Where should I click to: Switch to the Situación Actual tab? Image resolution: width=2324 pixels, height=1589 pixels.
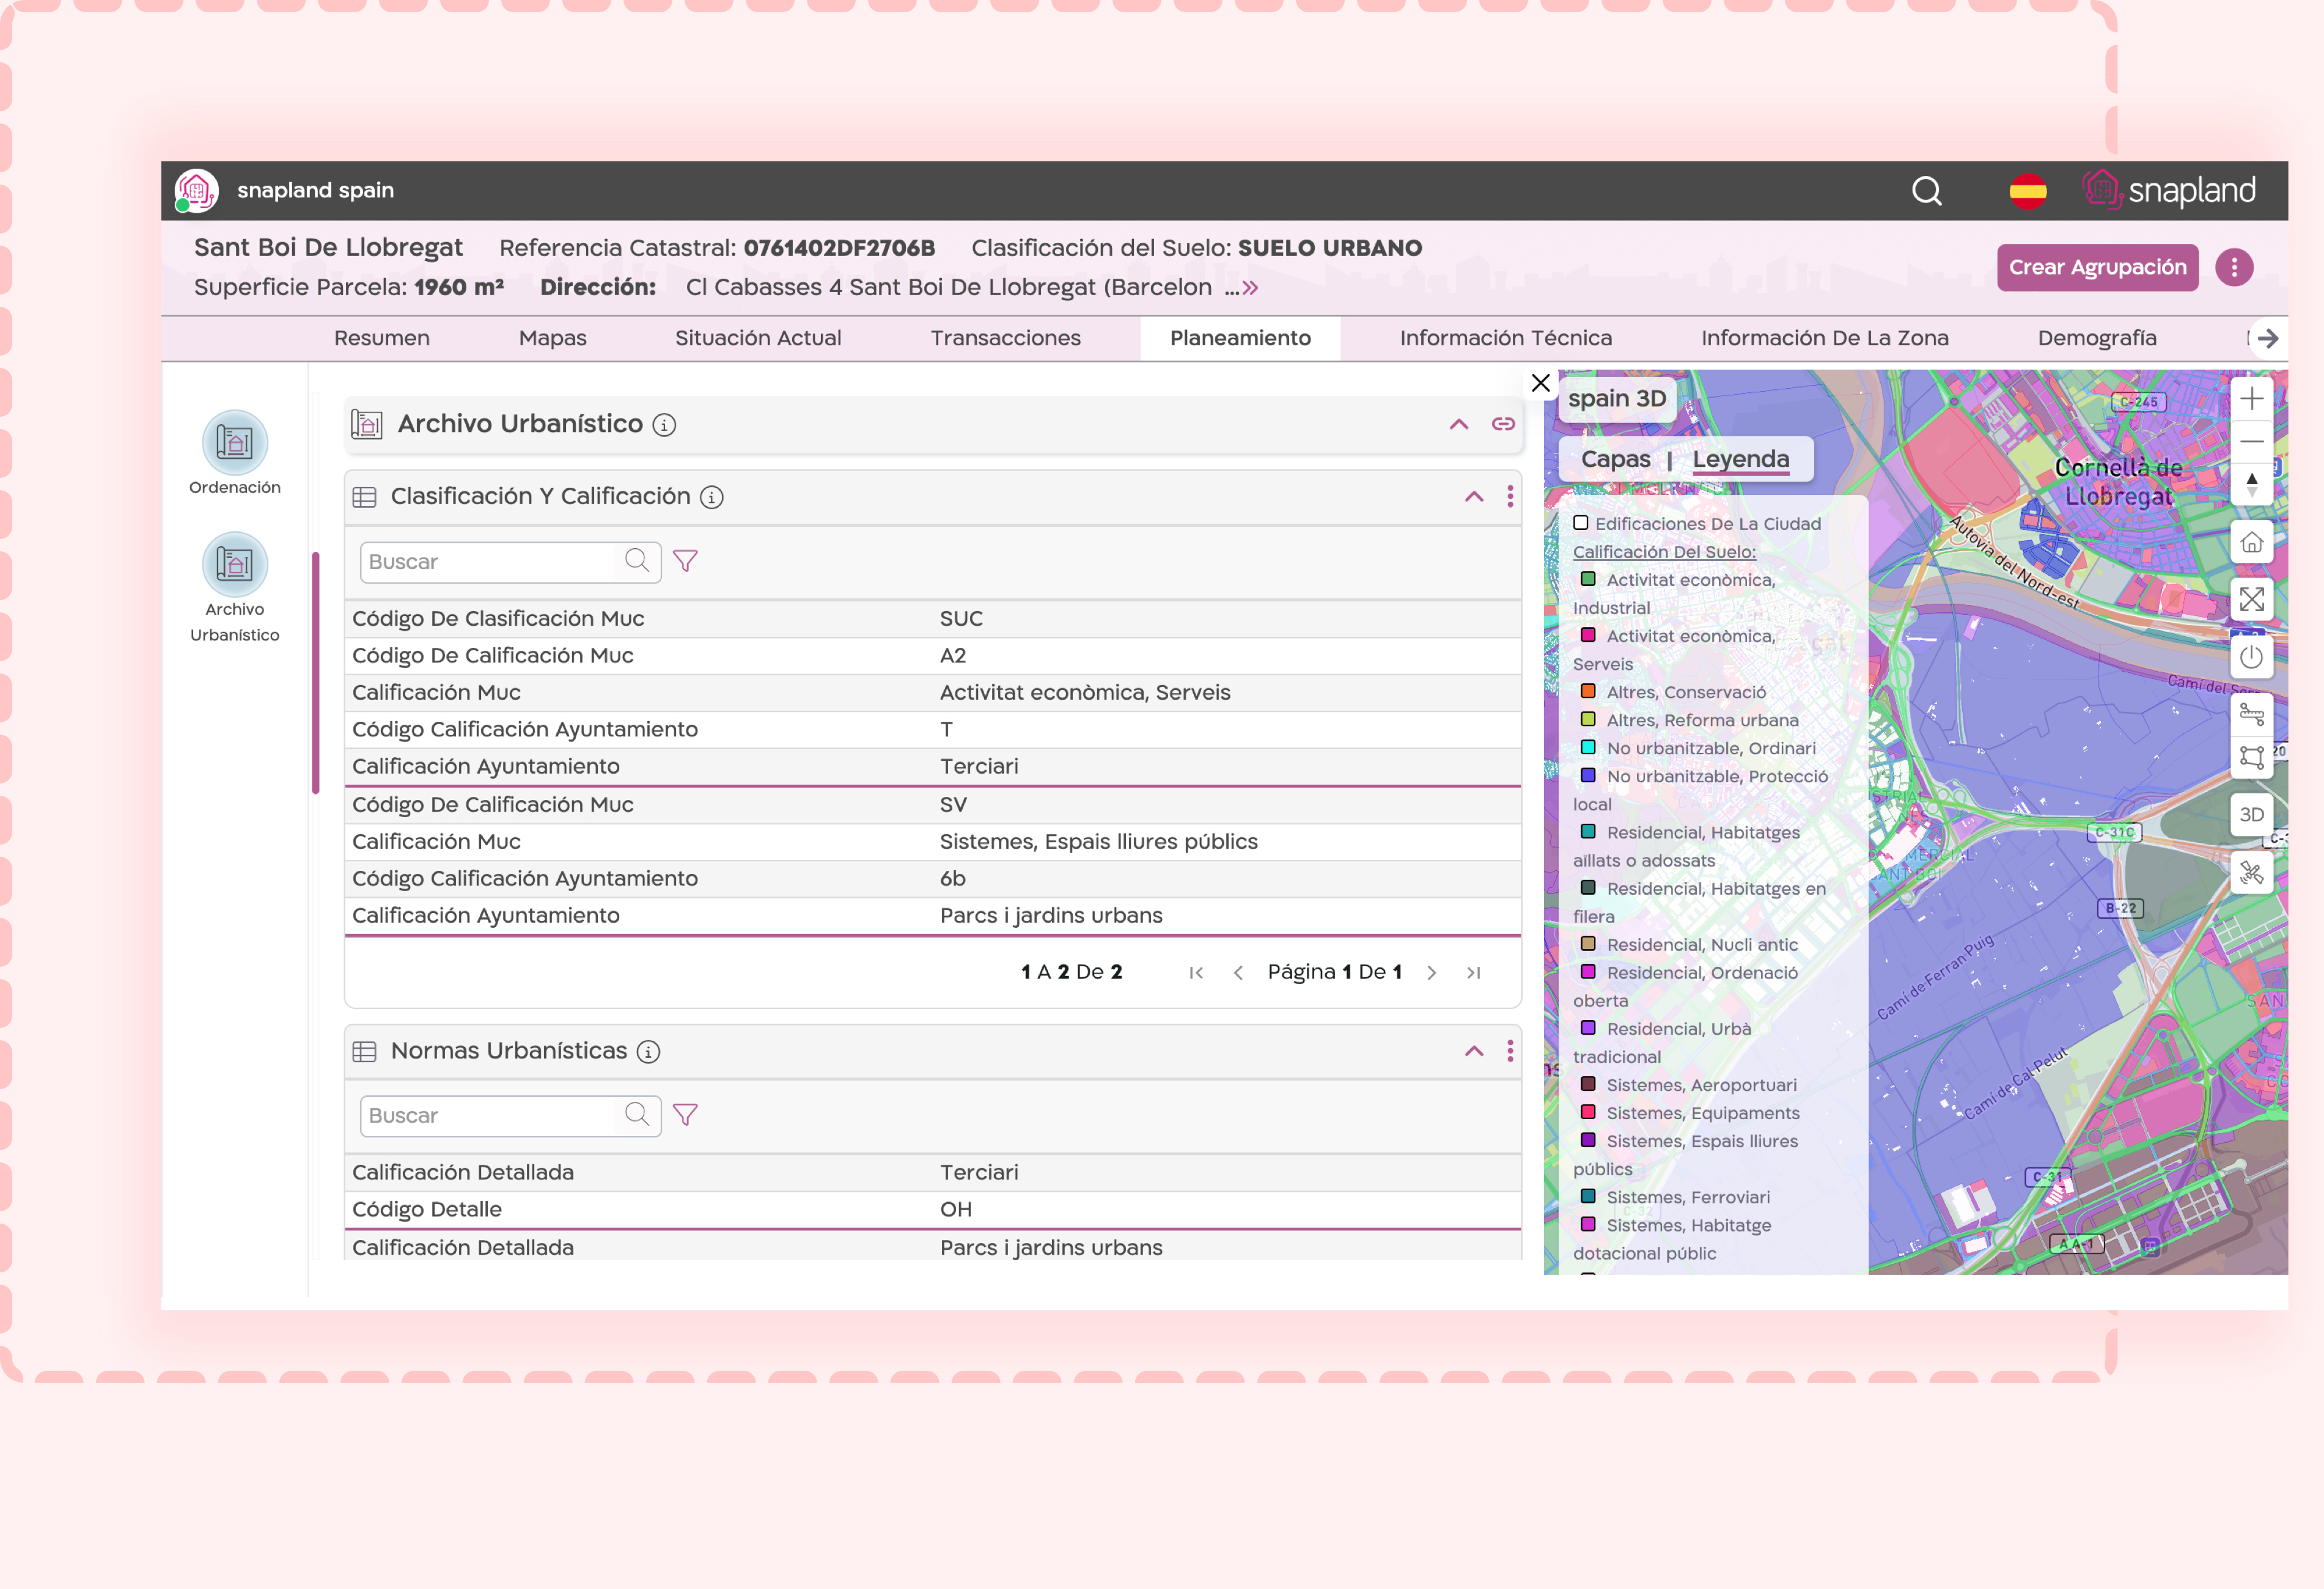coord(757,339)
